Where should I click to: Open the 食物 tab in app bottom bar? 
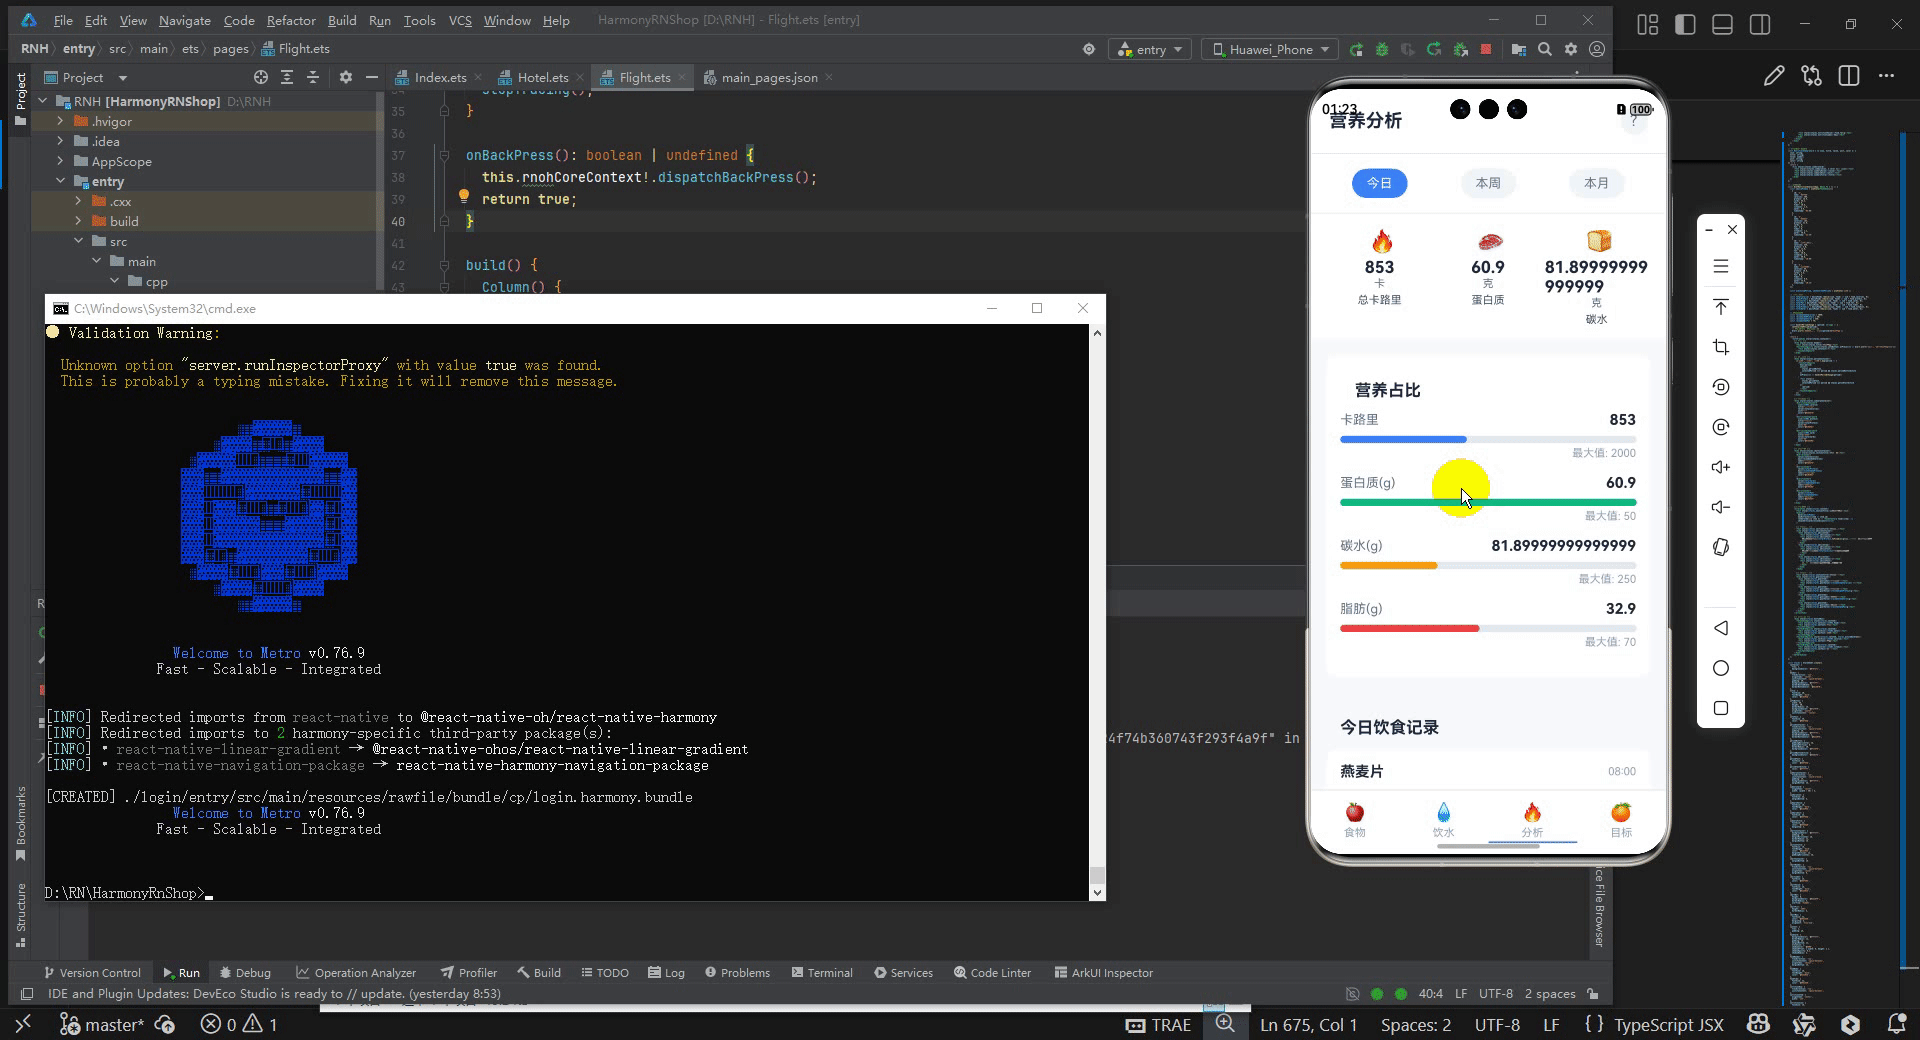(1355, 819)
